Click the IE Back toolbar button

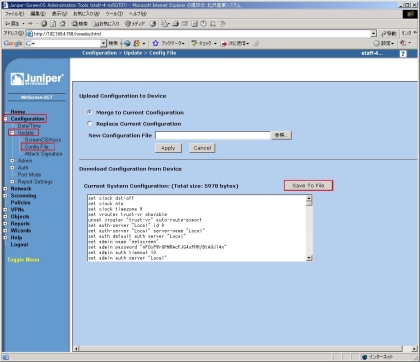point(12,24)
